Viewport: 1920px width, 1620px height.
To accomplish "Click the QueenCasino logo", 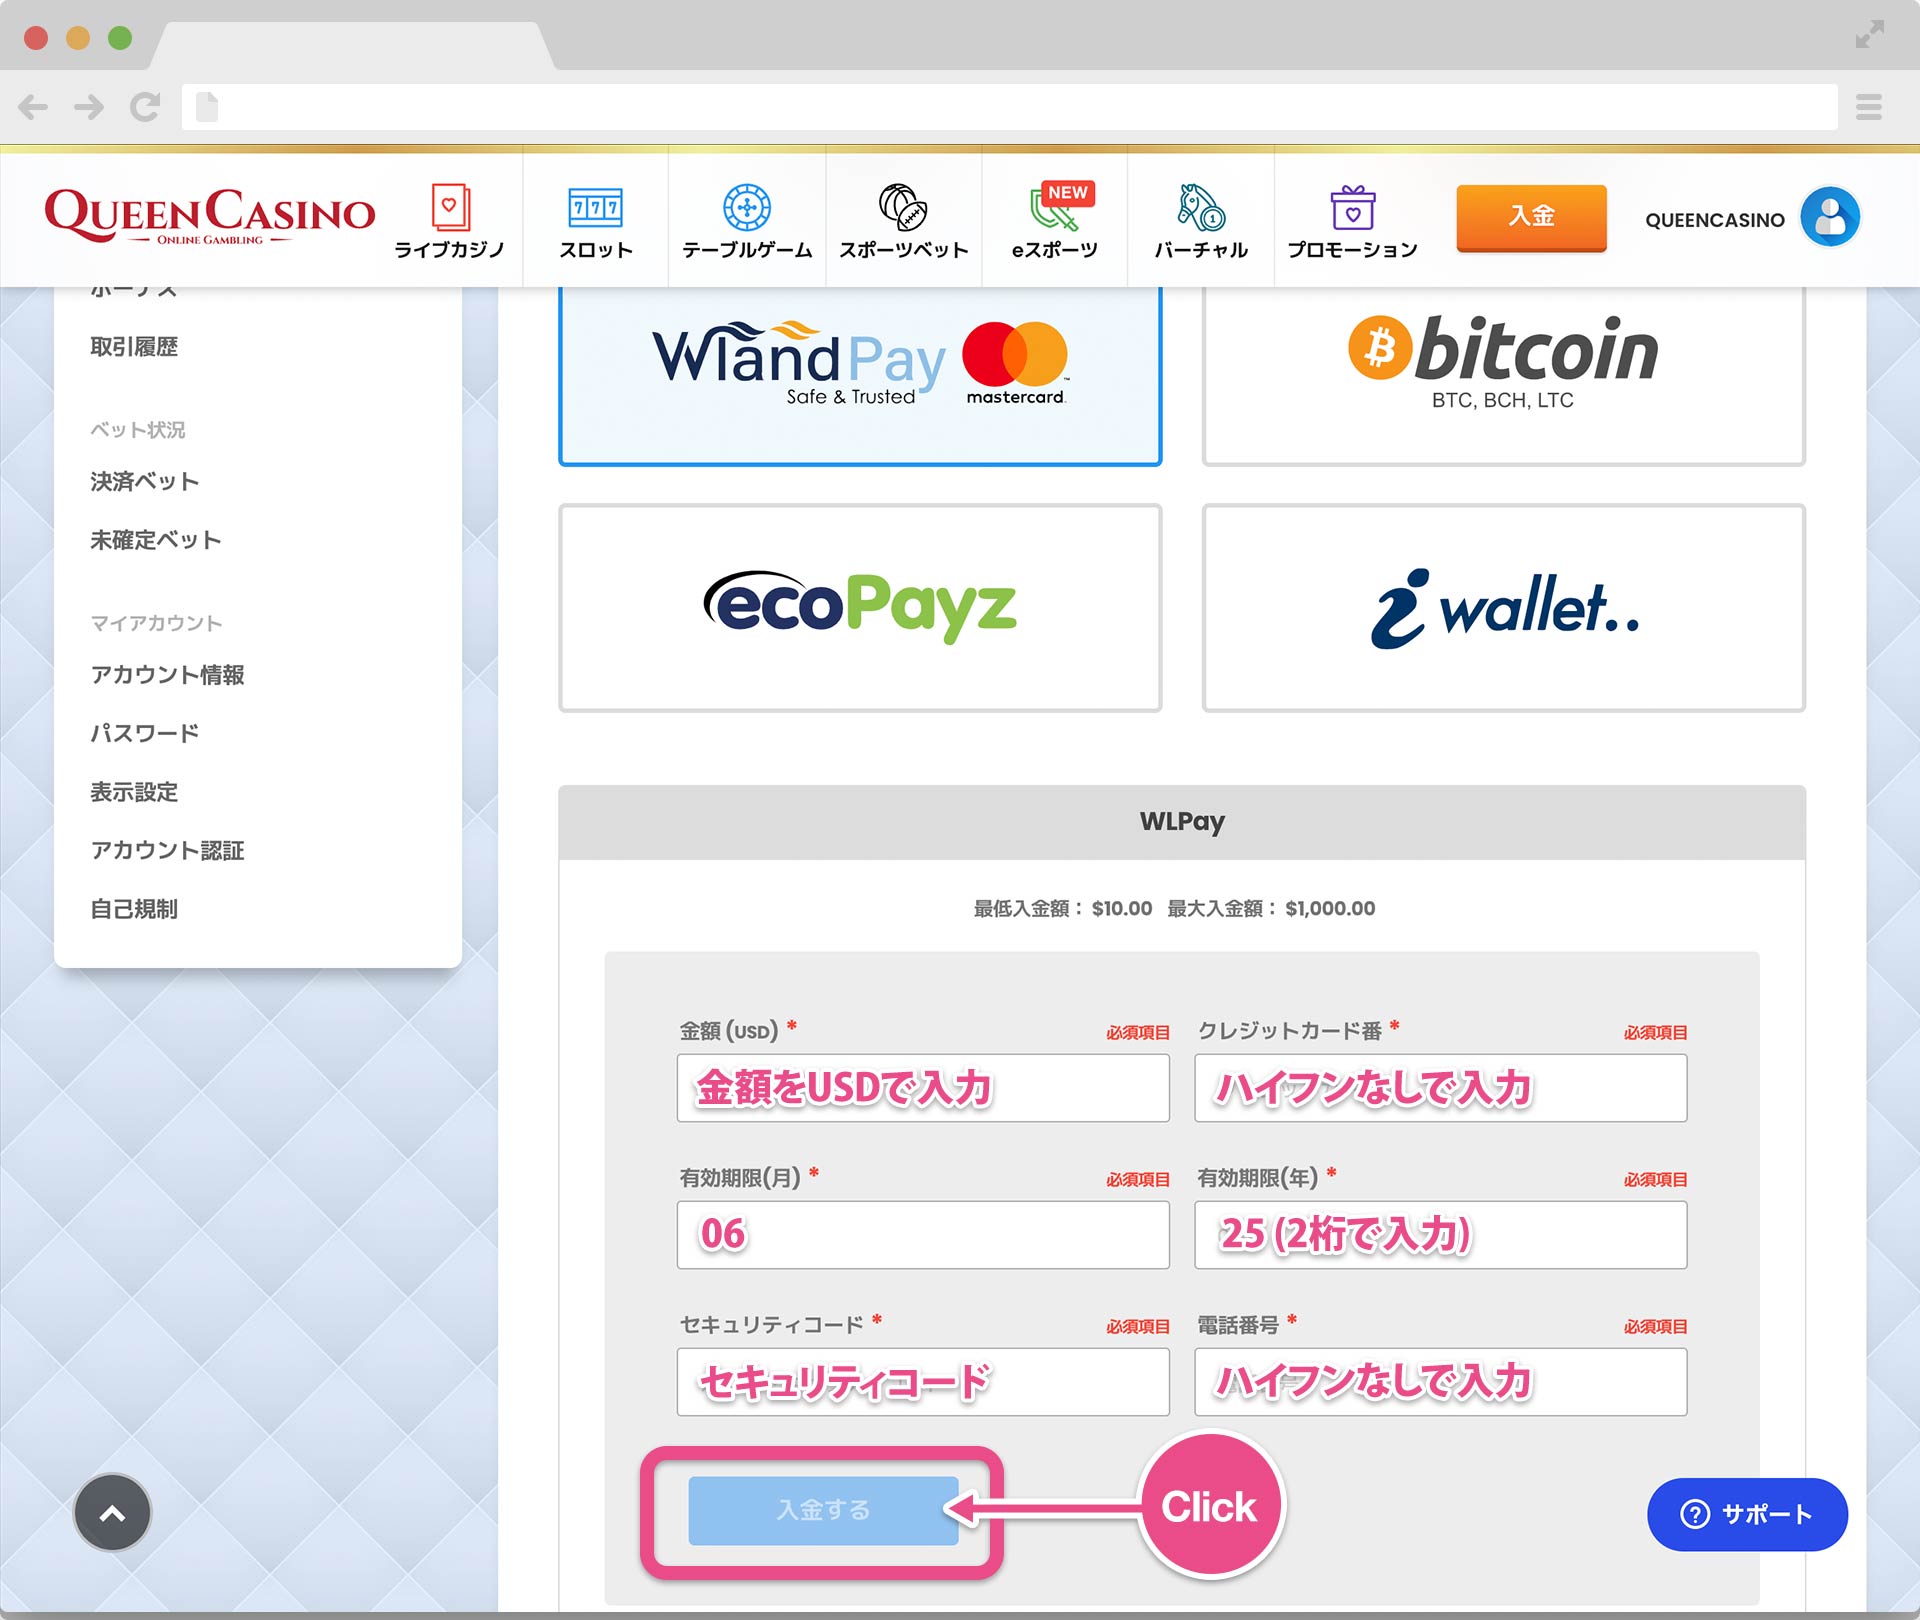I will pos(210,216).
